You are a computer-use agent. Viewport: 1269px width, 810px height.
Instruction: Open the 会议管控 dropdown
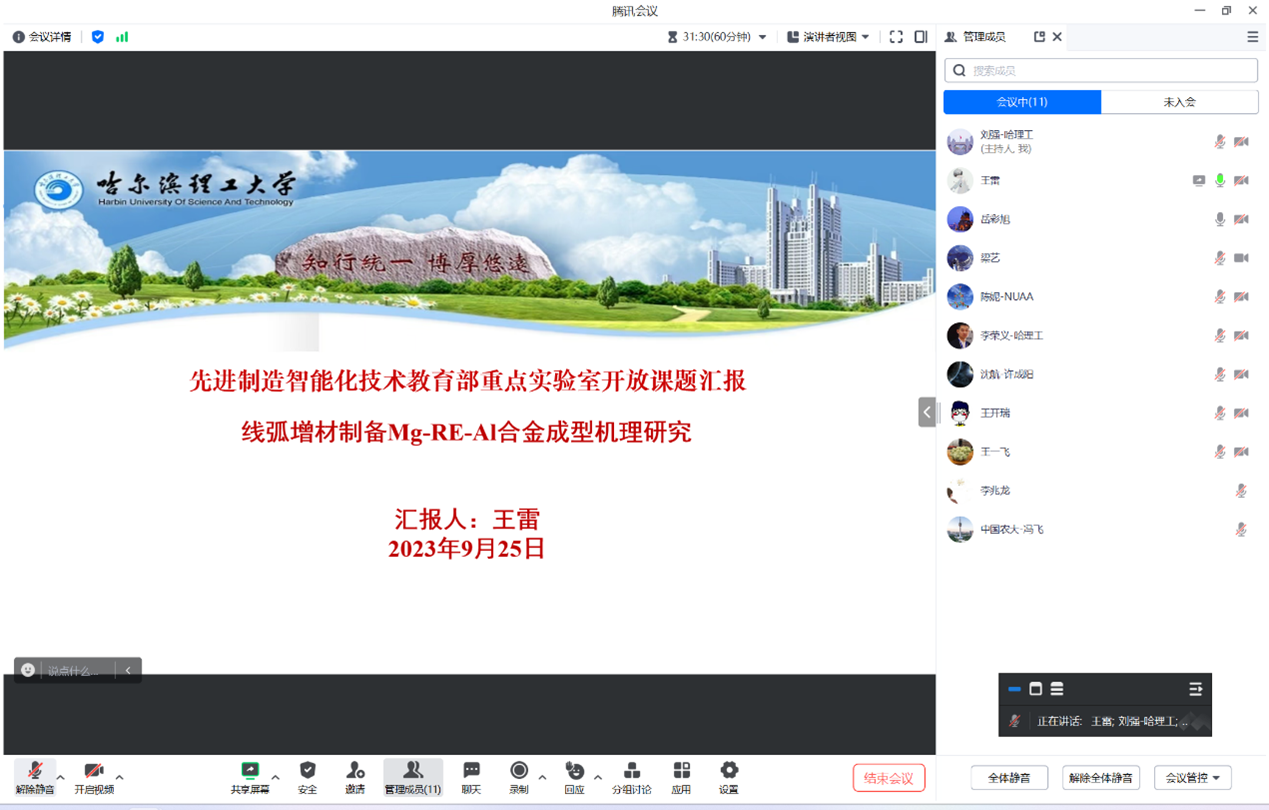pos(1192,778)
